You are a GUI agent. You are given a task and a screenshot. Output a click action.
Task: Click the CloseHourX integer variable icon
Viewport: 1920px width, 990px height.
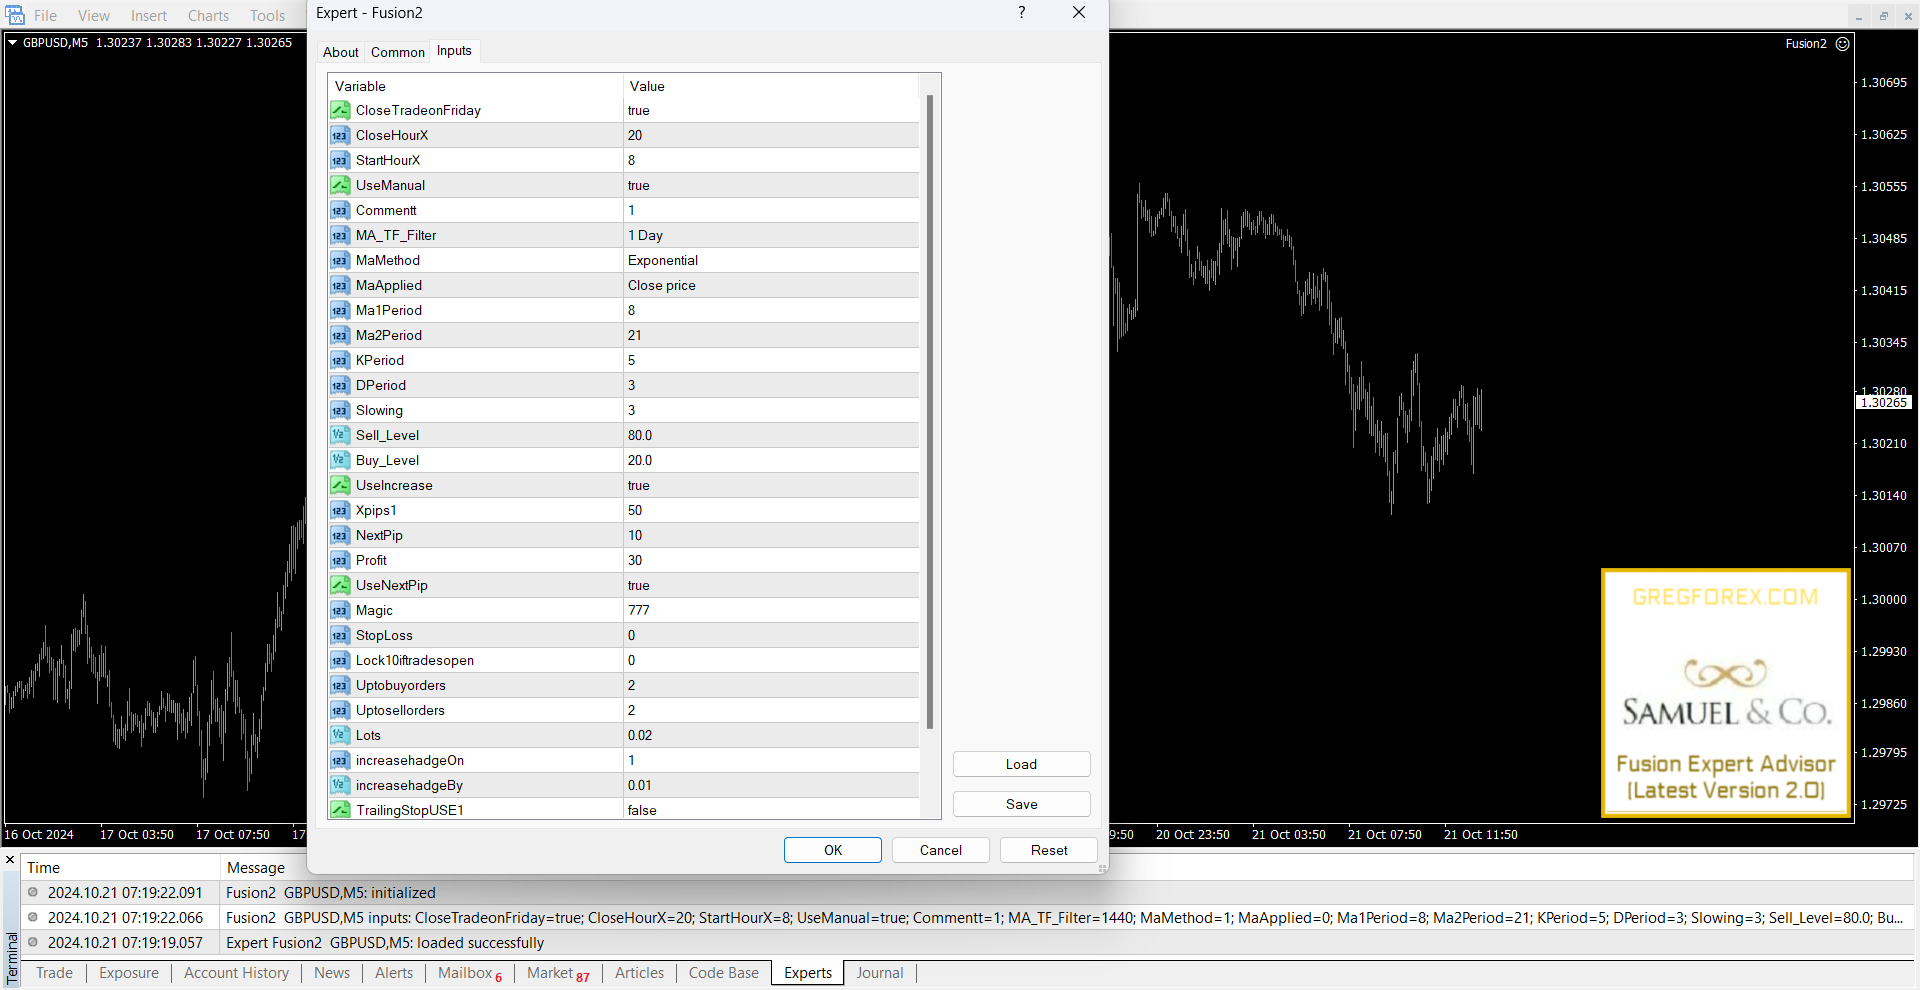point(340,135)
